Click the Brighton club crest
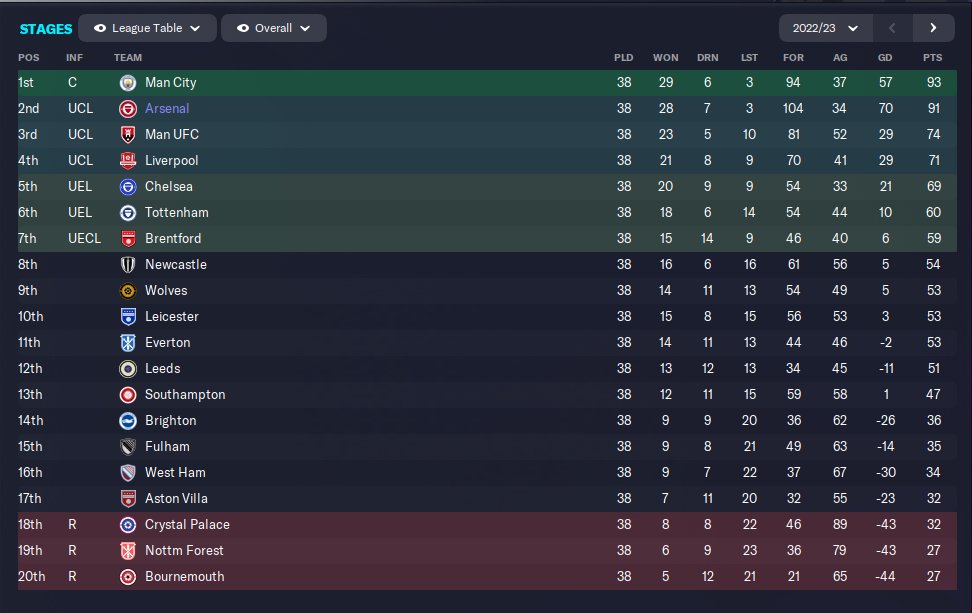This screenshot has width=972, height=613. point(127,420)
